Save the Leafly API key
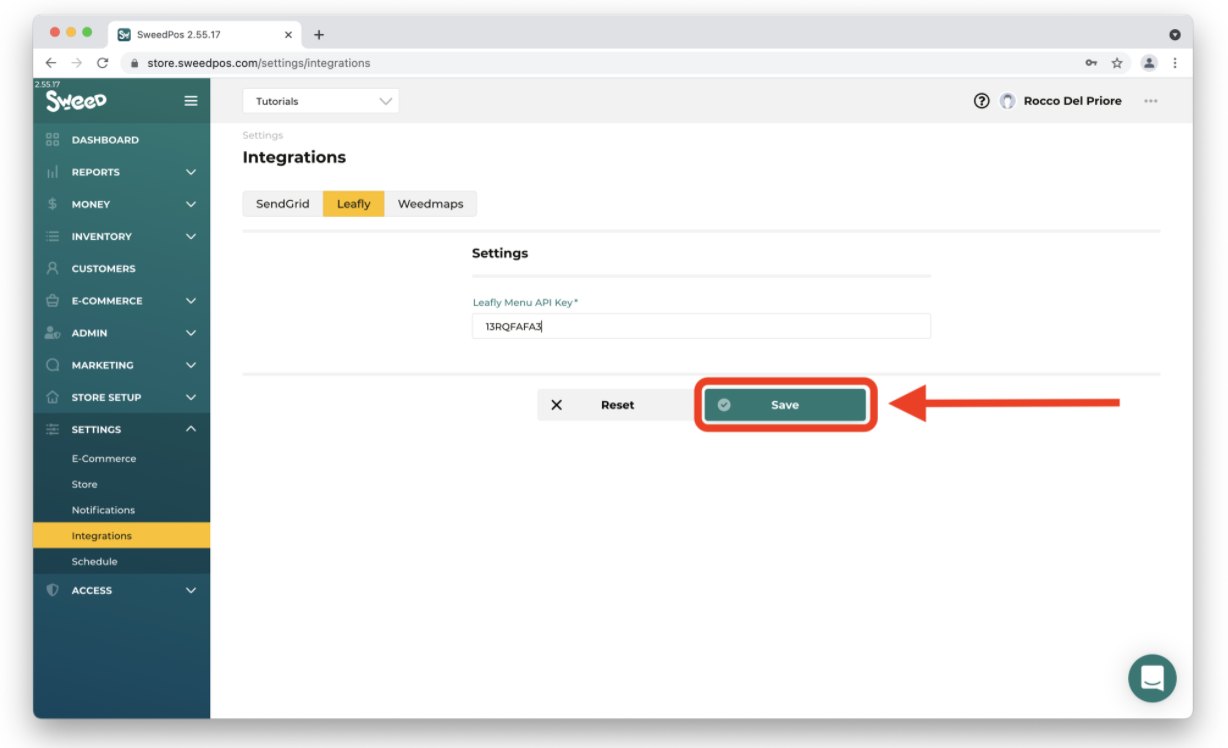This screenshot has width=1228, height=748. (x=785, y=405)
